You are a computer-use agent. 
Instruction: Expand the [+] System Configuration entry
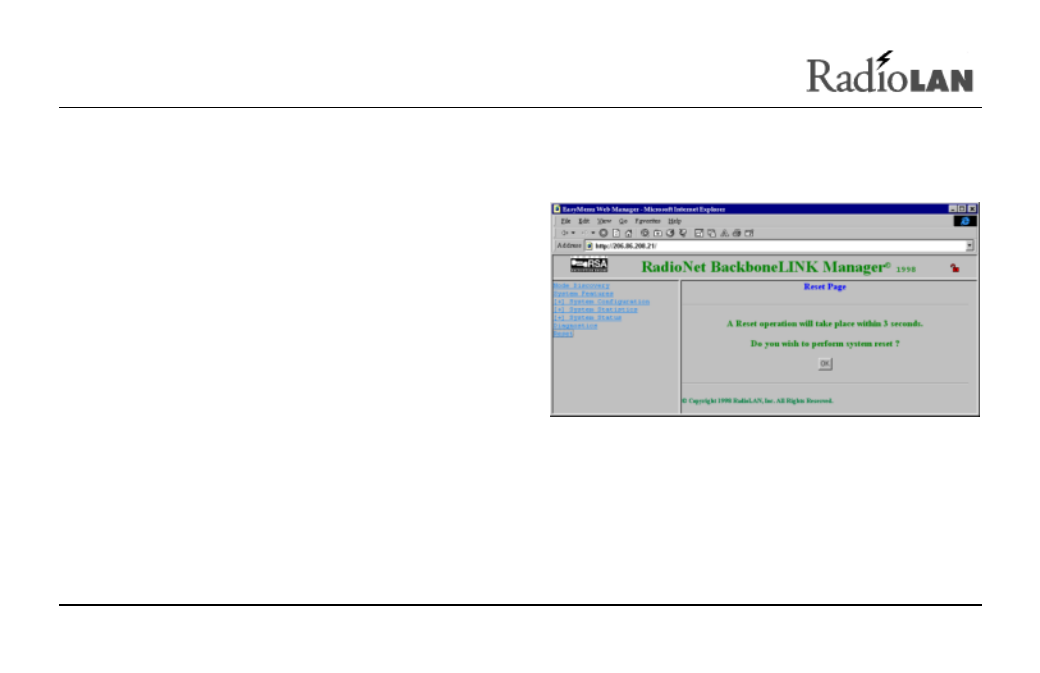coord(602,302)
